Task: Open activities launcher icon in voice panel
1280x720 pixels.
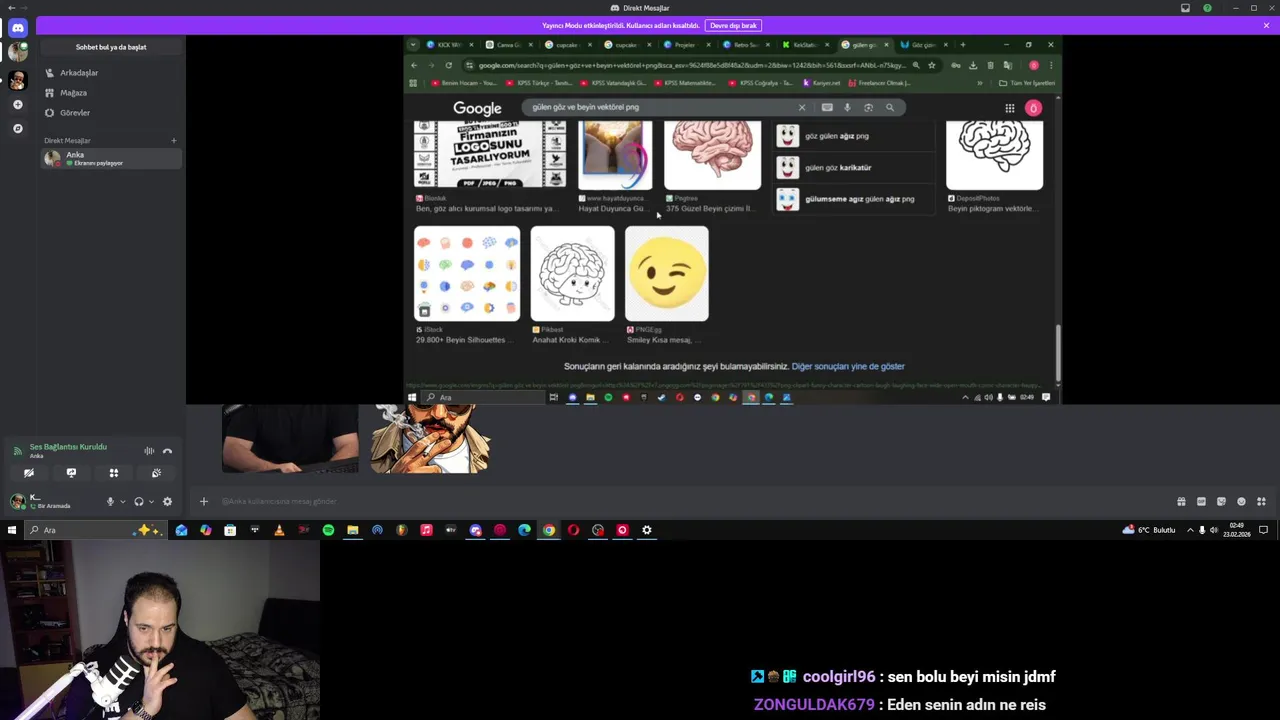Action: point(114,473)
